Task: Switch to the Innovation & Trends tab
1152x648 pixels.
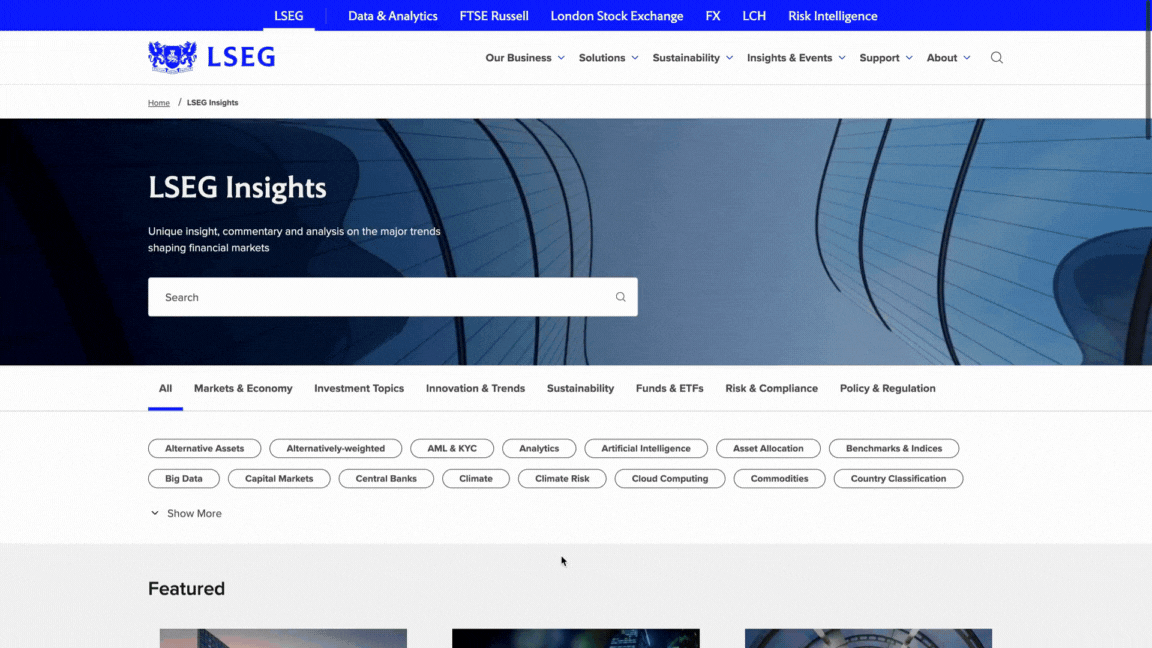Action: 475,388
